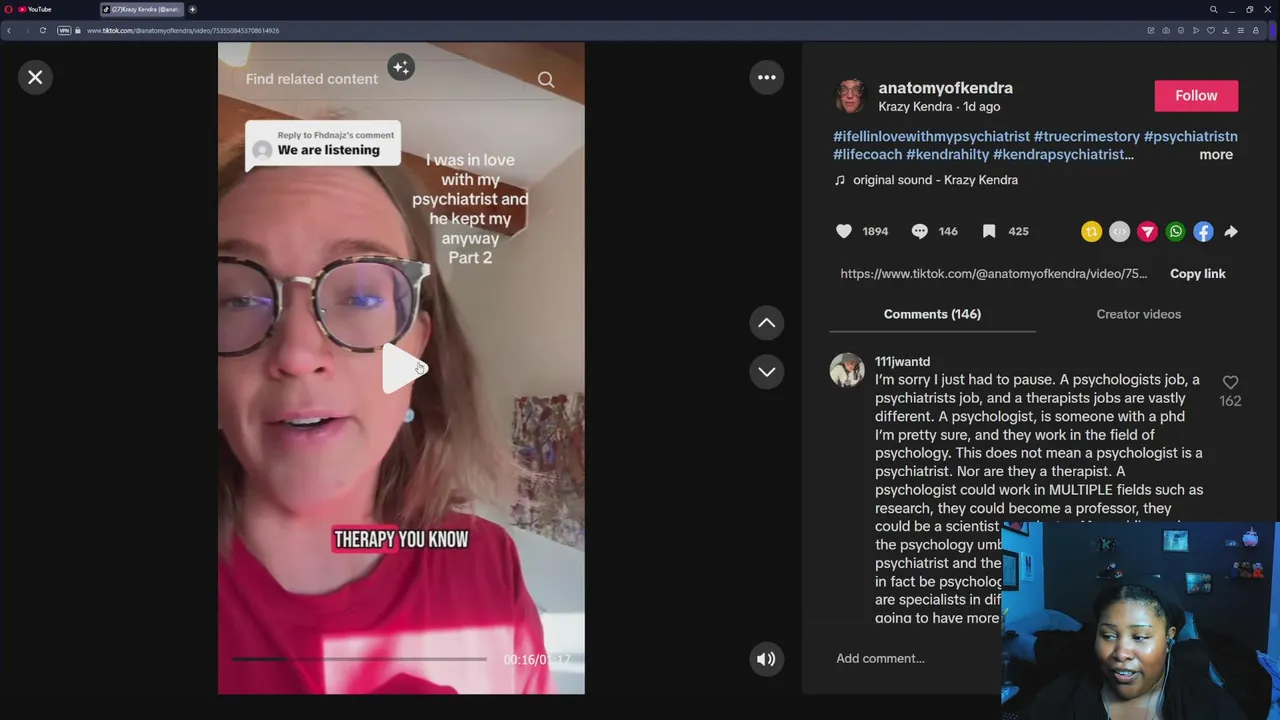Open the ad blocker shield icon
Image resolution: width=1280 pixels, height=720 pixels.
(x=1181, y=30)
